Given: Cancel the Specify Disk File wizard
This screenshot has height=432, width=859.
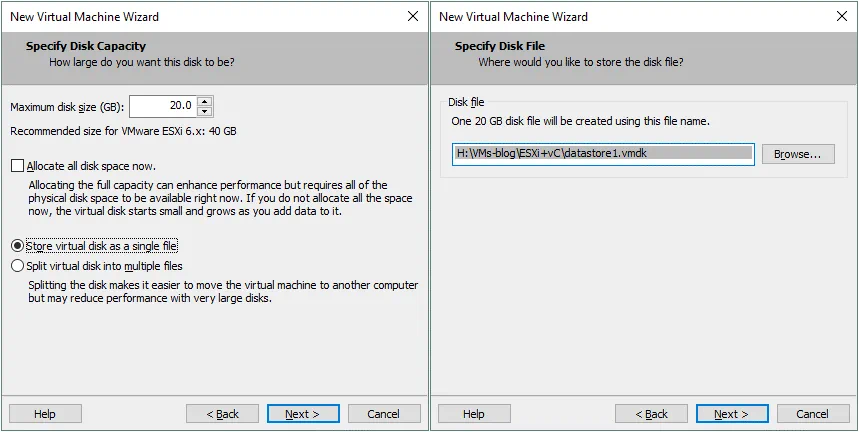Looking at the screenshot, I should [812, 414].
